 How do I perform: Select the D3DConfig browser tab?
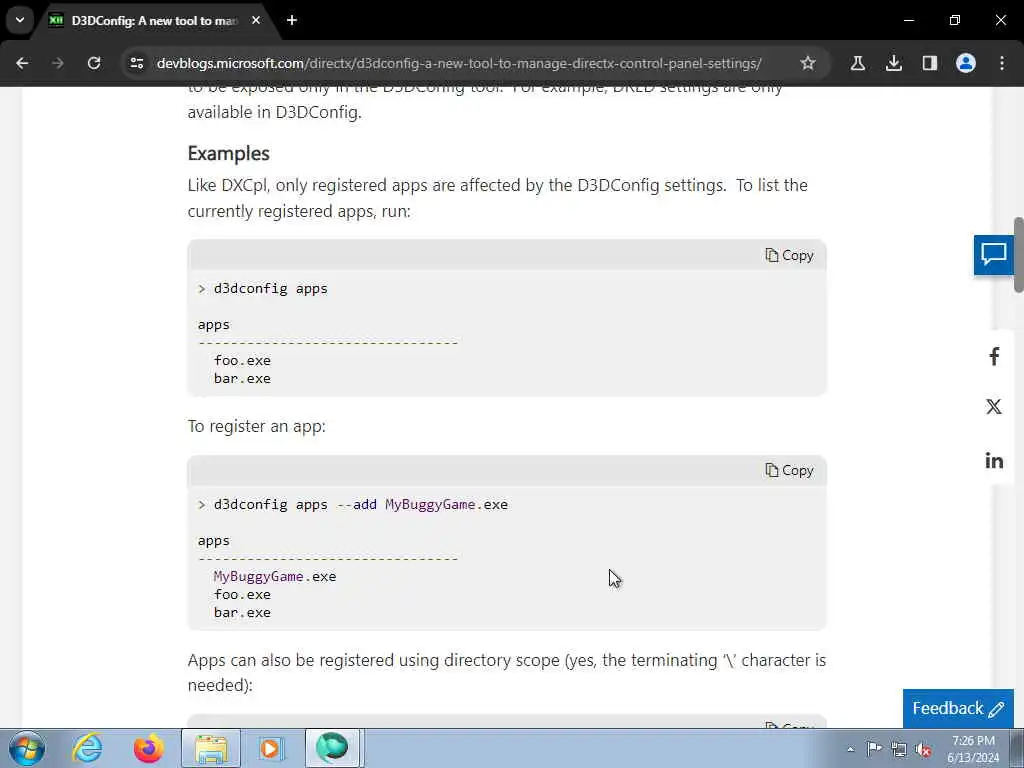[x=155, y=21]
